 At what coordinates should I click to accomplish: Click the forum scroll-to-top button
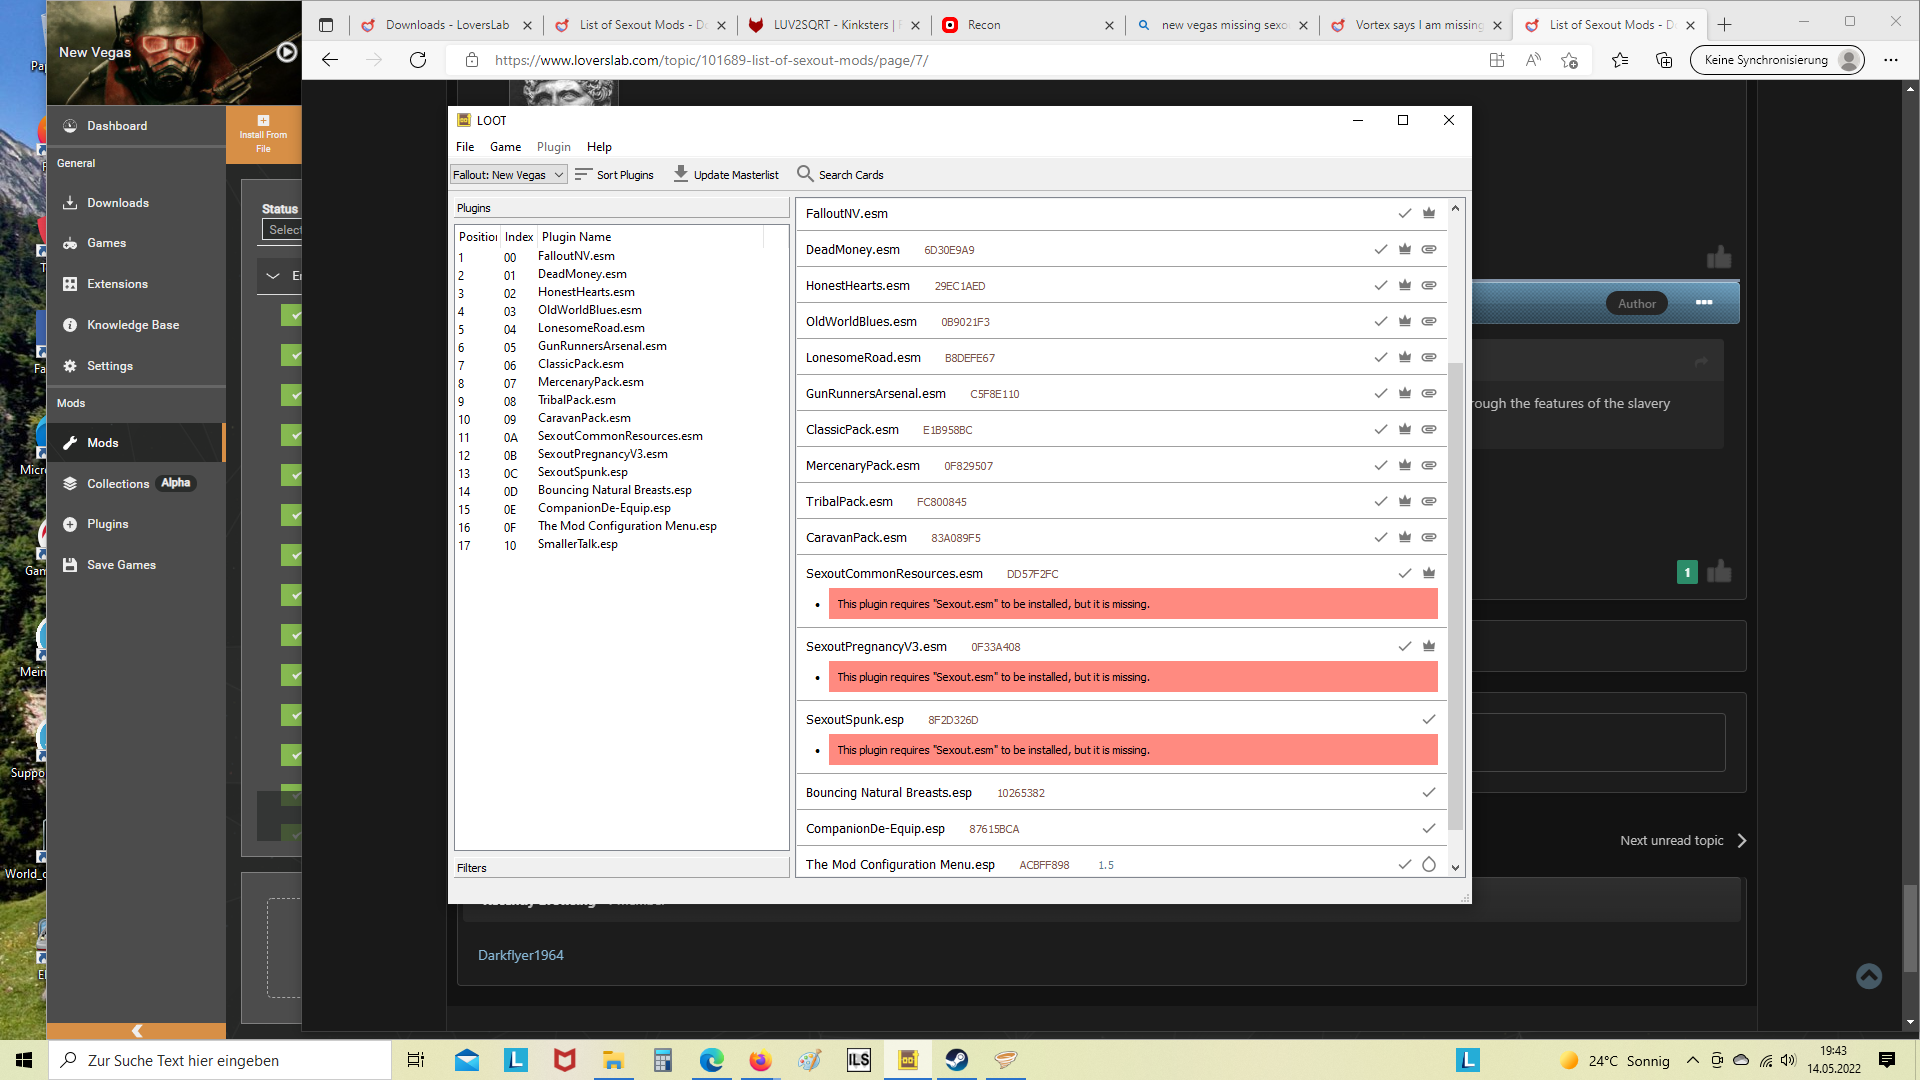[x=1869, y=976]
